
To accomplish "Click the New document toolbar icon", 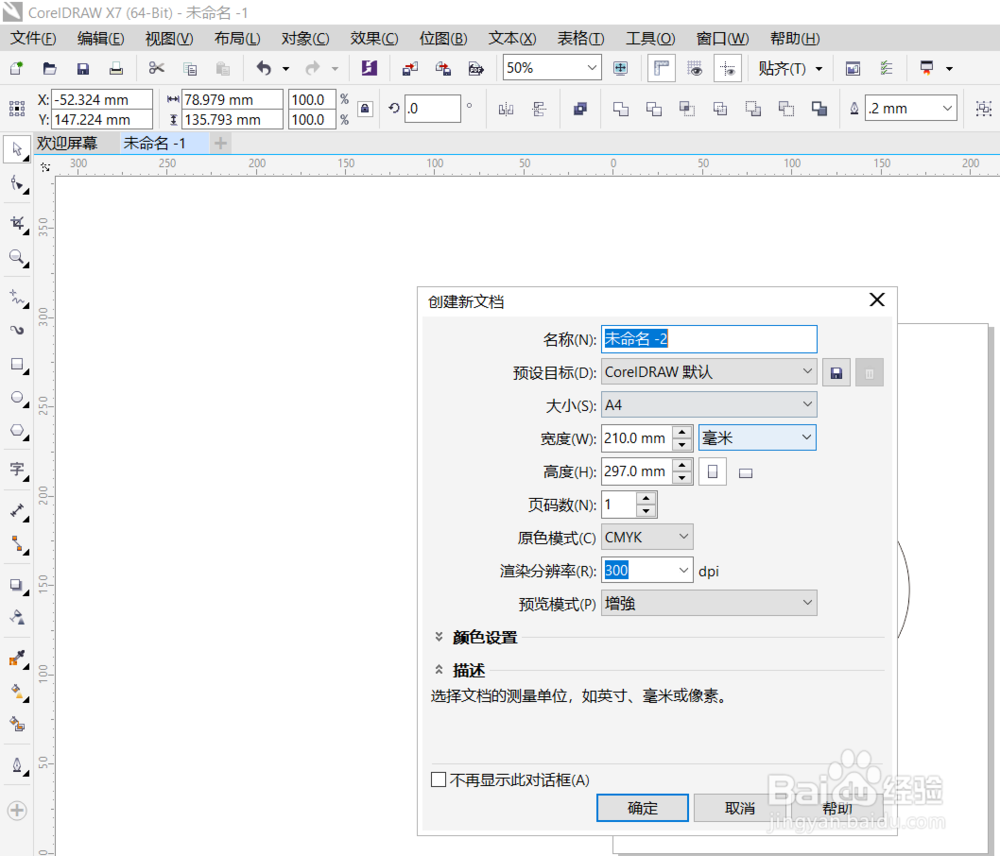I will [16, 68].
